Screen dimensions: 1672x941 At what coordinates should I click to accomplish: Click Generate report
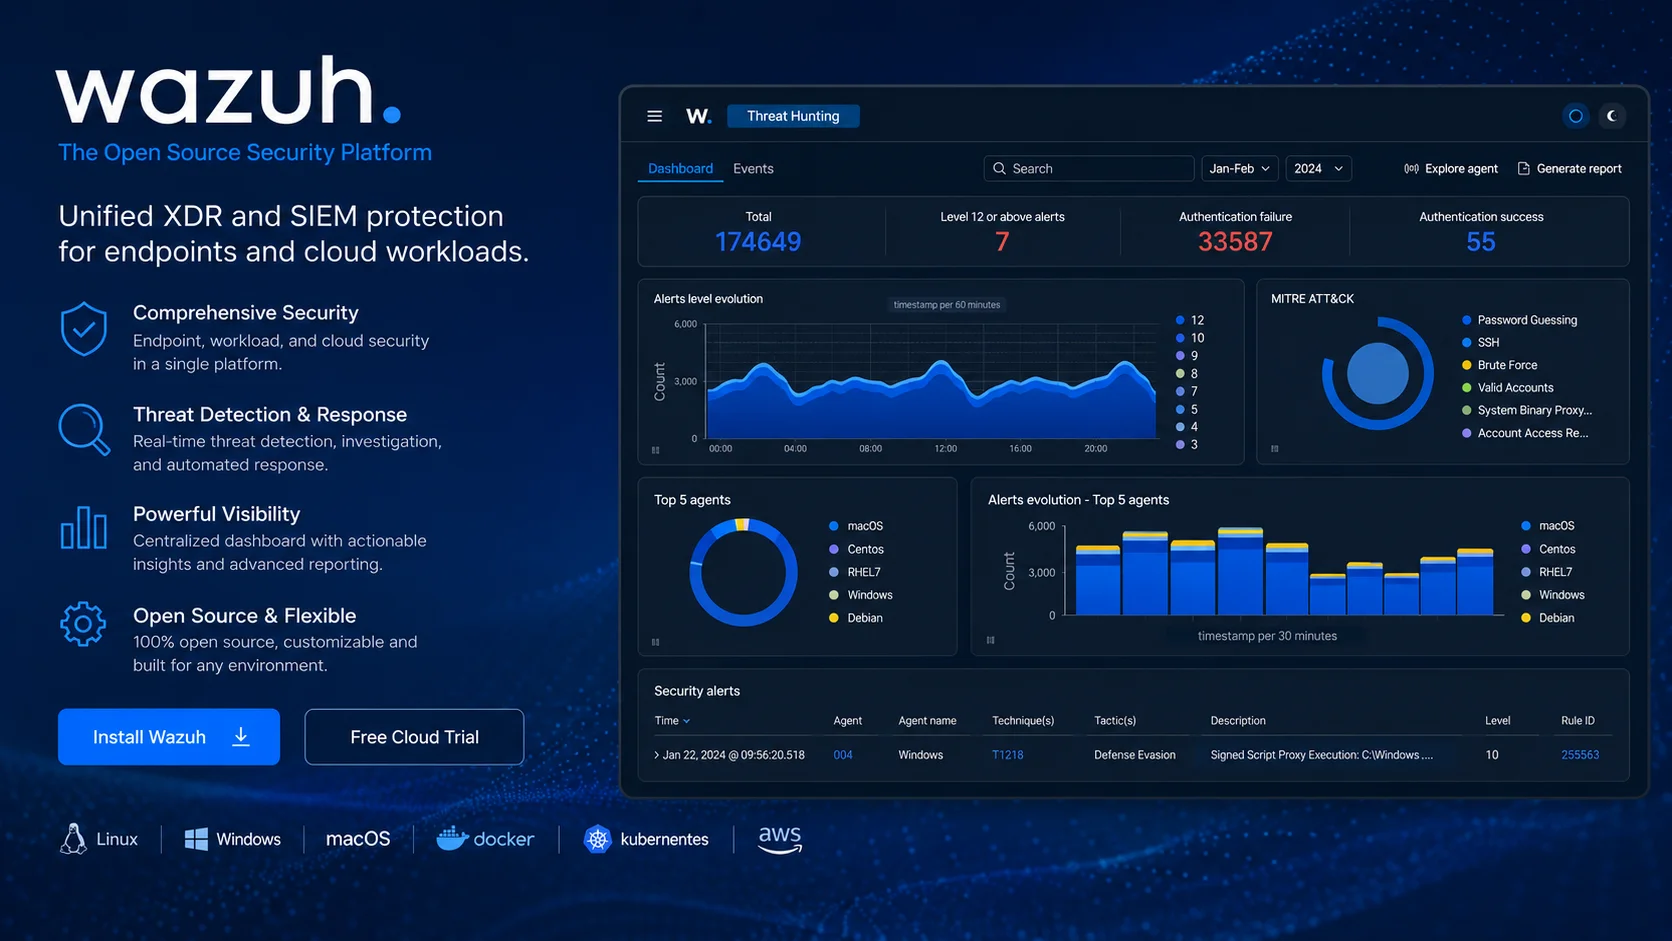(x=1570, y=169)
